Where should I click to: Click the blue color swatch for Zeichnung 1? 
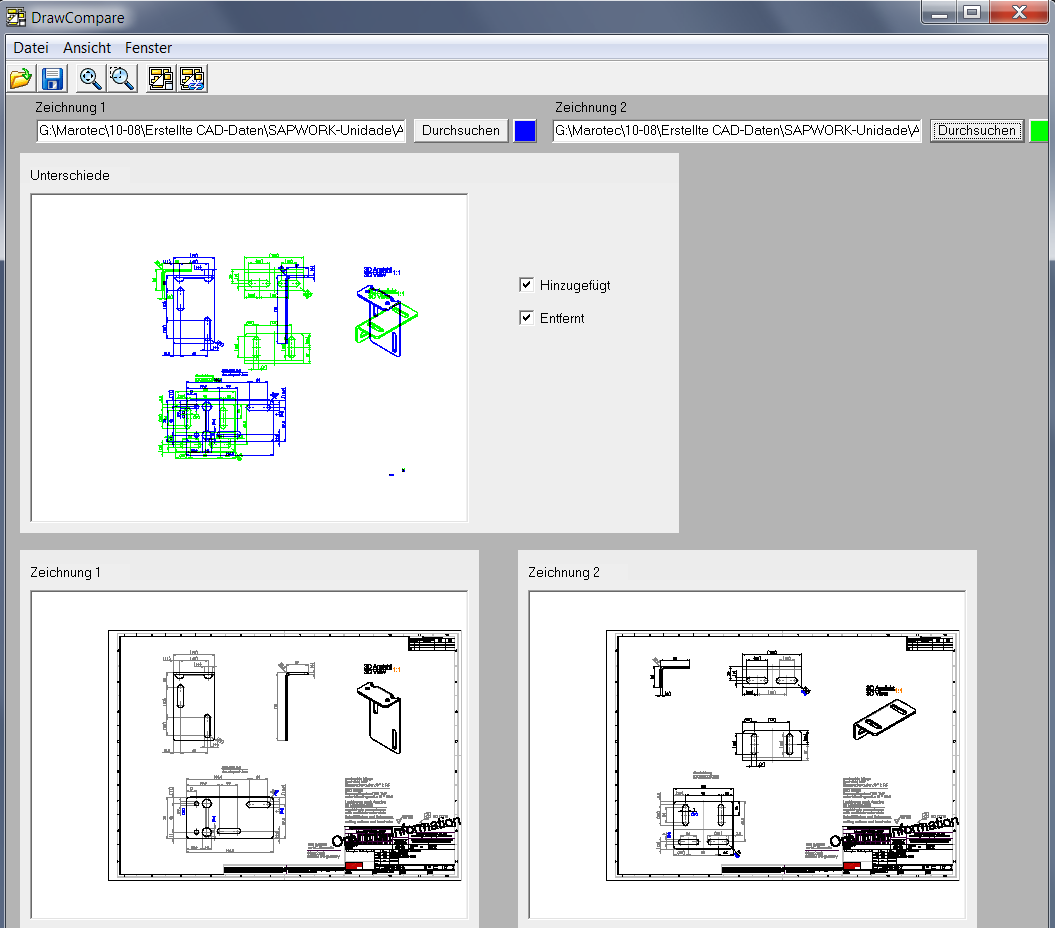pos(525,130)
